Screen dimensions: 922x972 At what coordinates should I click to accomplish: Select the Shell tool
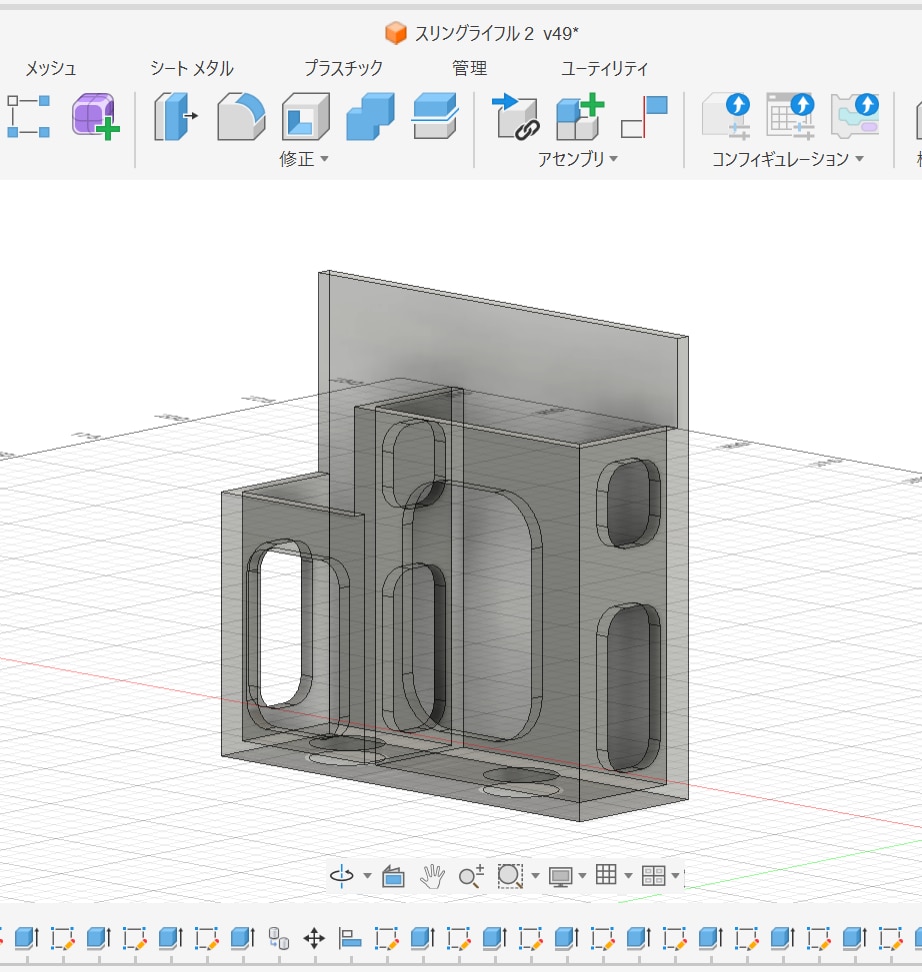point(306,116)
